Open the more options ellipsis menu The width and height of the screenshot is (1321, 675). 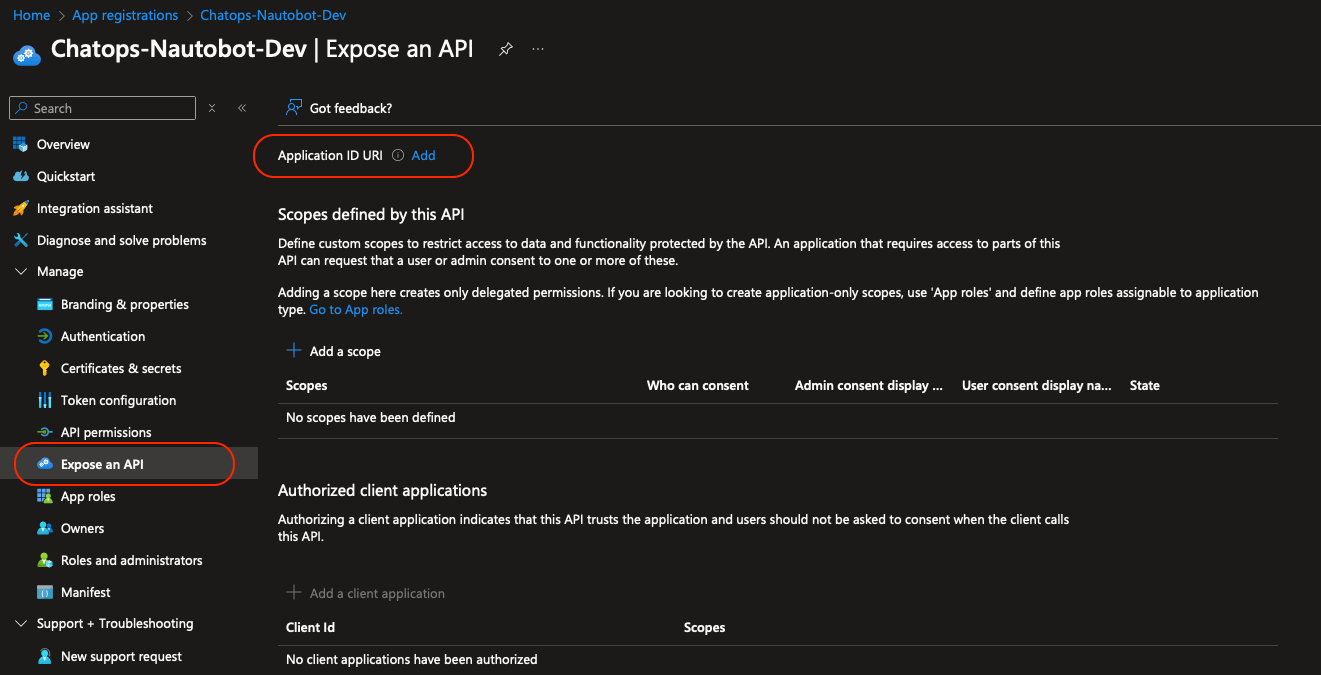pos(538,48)
